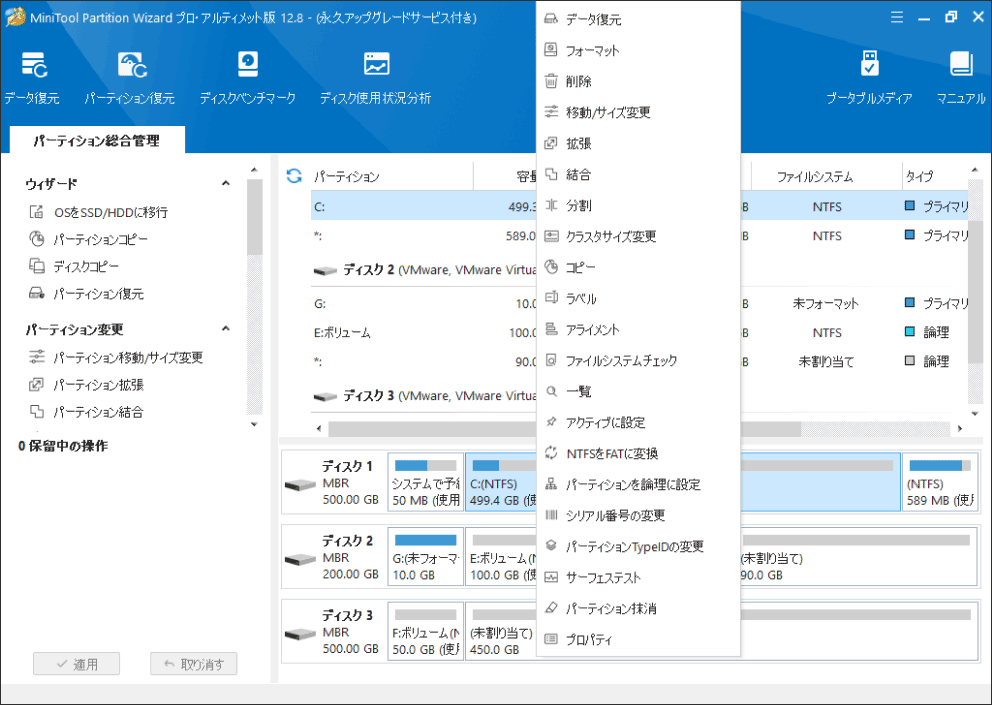
Task: Click the ファイルシステム column header
Action: tap(826, 176)
